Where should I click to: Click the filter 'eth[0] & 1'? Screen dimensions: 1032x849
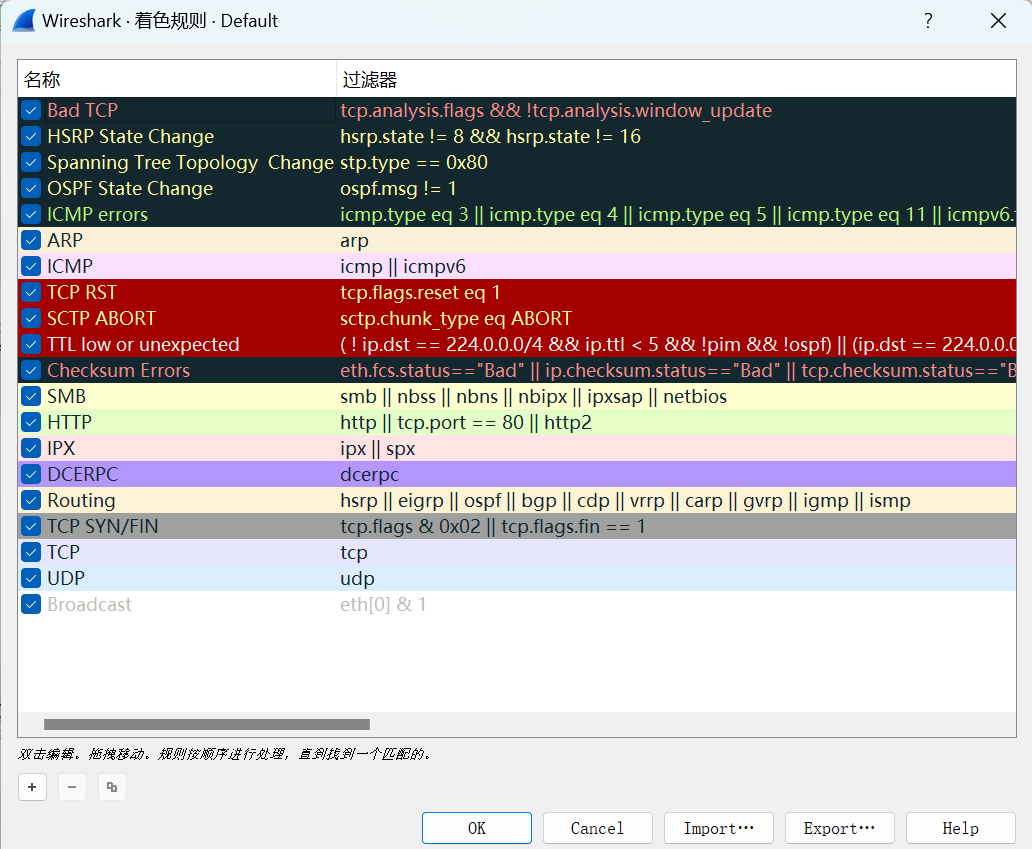(x=383, y=604)
